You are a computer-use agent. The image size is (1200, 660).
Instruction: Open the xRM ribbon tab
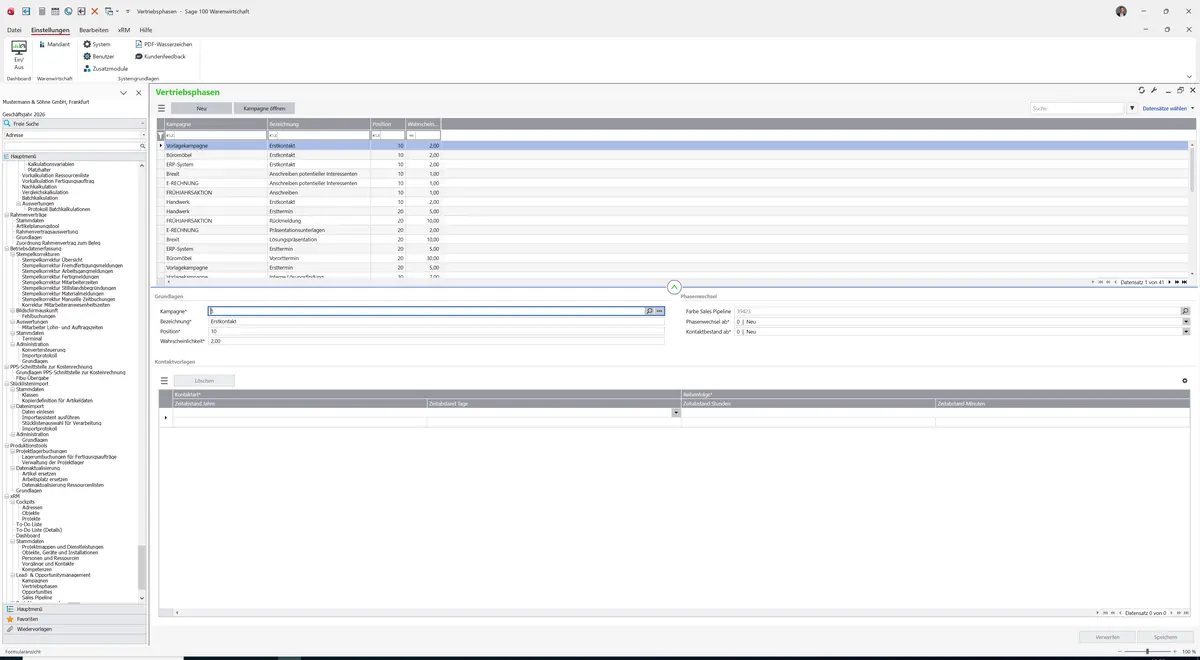click(x=126, y=30)
